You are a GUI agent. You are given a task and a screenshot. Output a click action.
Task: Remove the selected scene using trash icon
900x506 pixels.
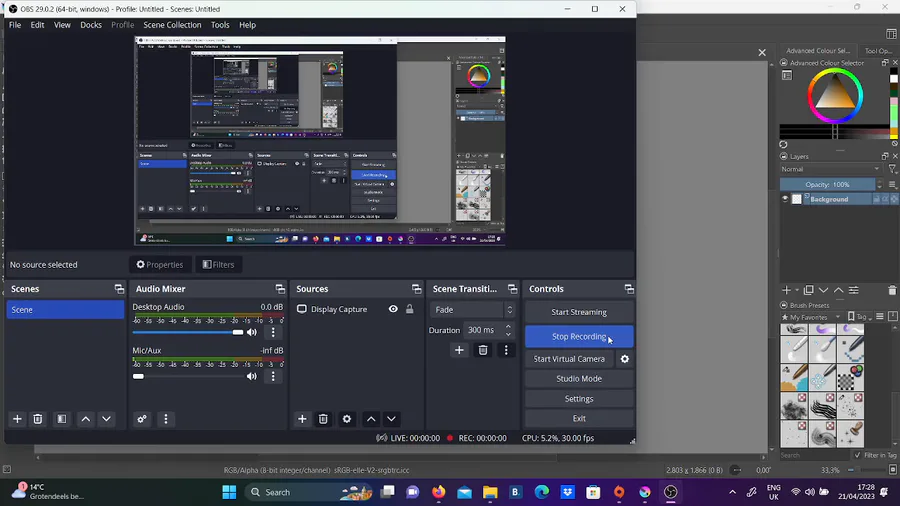[38, 419]
